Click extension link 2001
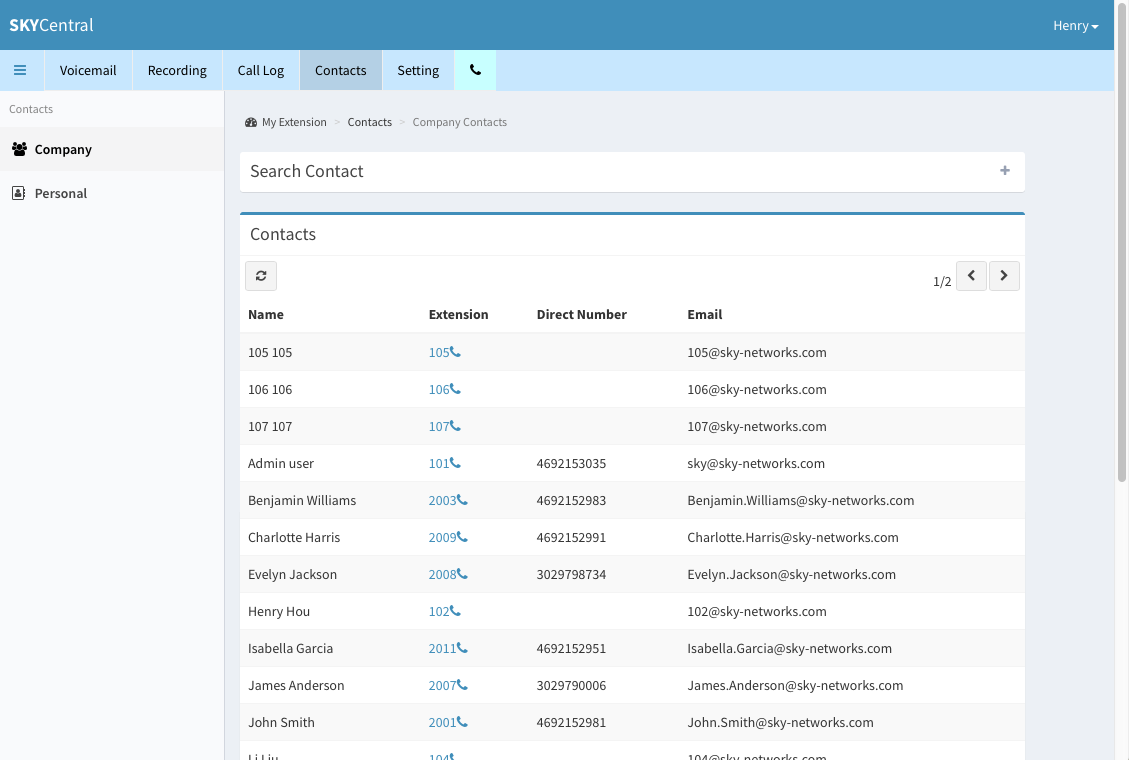The width and height of the screenshot is (1129, 760). tap(443, 723)
